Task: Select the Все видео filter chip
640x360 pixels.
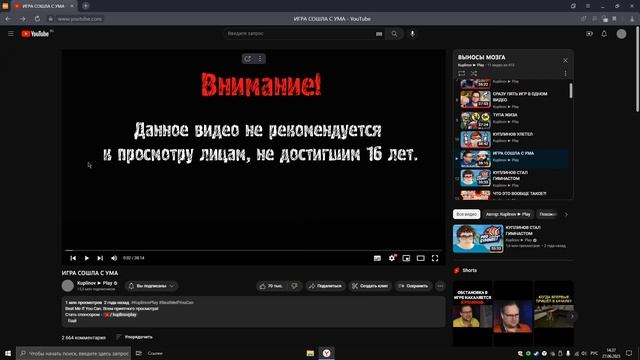Action: (467, 214)
